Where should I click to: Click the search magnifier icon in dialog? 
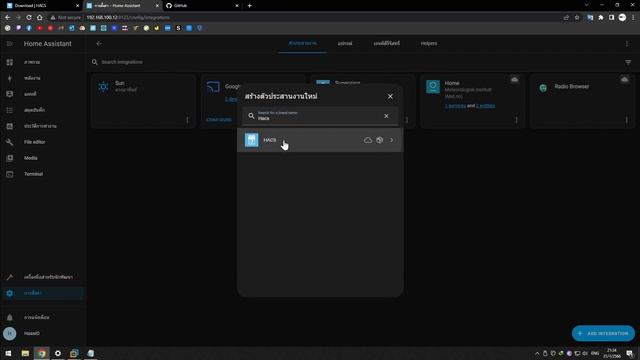tap(251, 116)
